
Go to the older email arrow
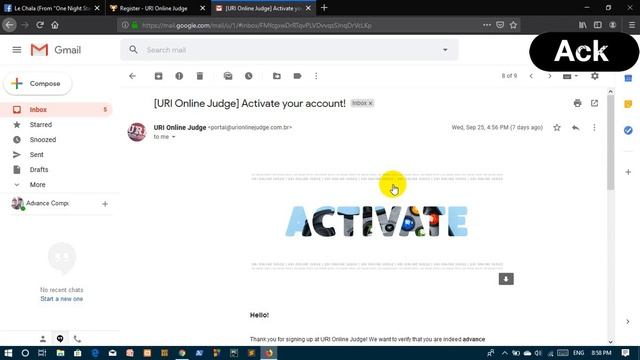pos(550,76)
